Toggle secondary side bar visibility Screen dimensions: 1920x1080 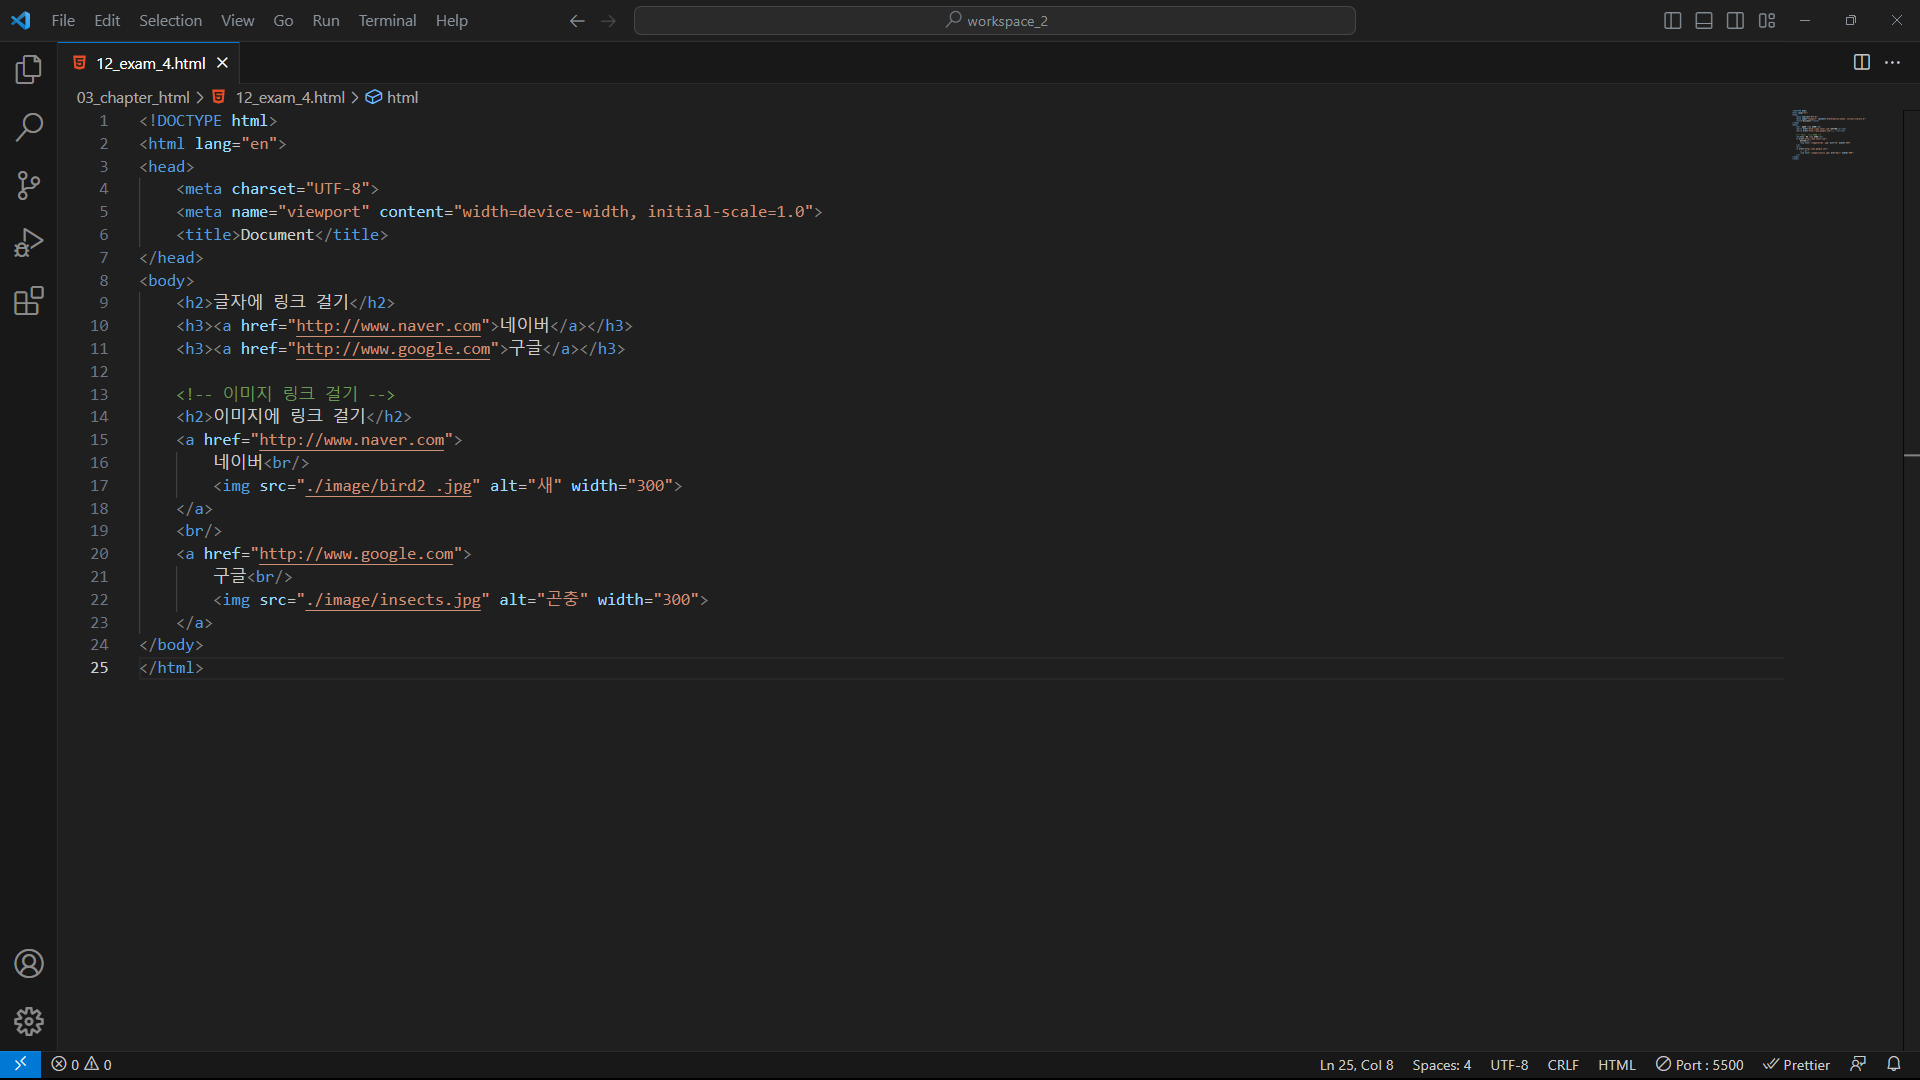[x=1735, y=20]
